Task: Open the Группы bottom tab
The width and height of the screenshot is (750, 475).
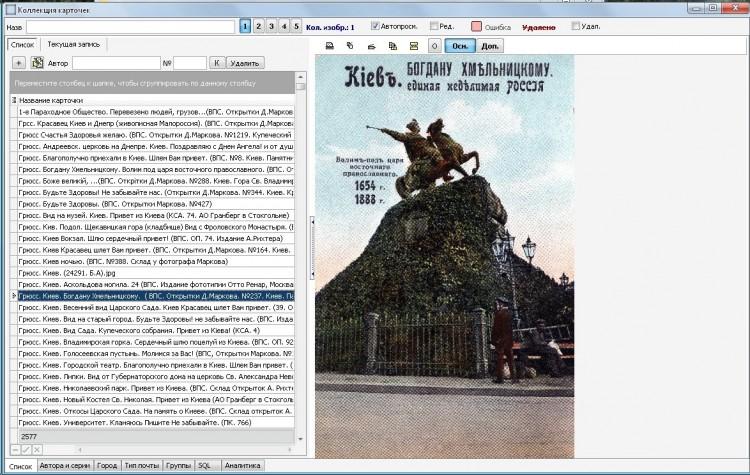Action: (x=178, y=465)
